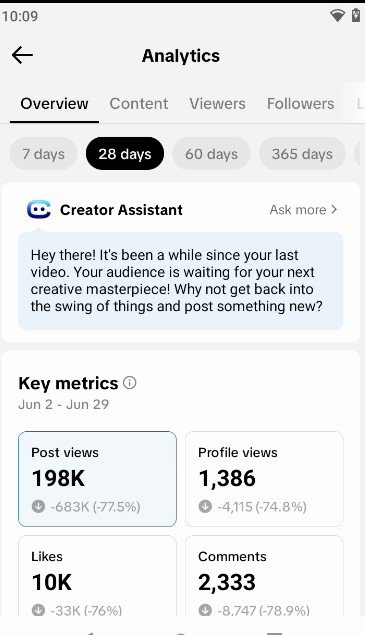Tap the Post views down-arrow indicator
The image size is (365, 635).
38,506
